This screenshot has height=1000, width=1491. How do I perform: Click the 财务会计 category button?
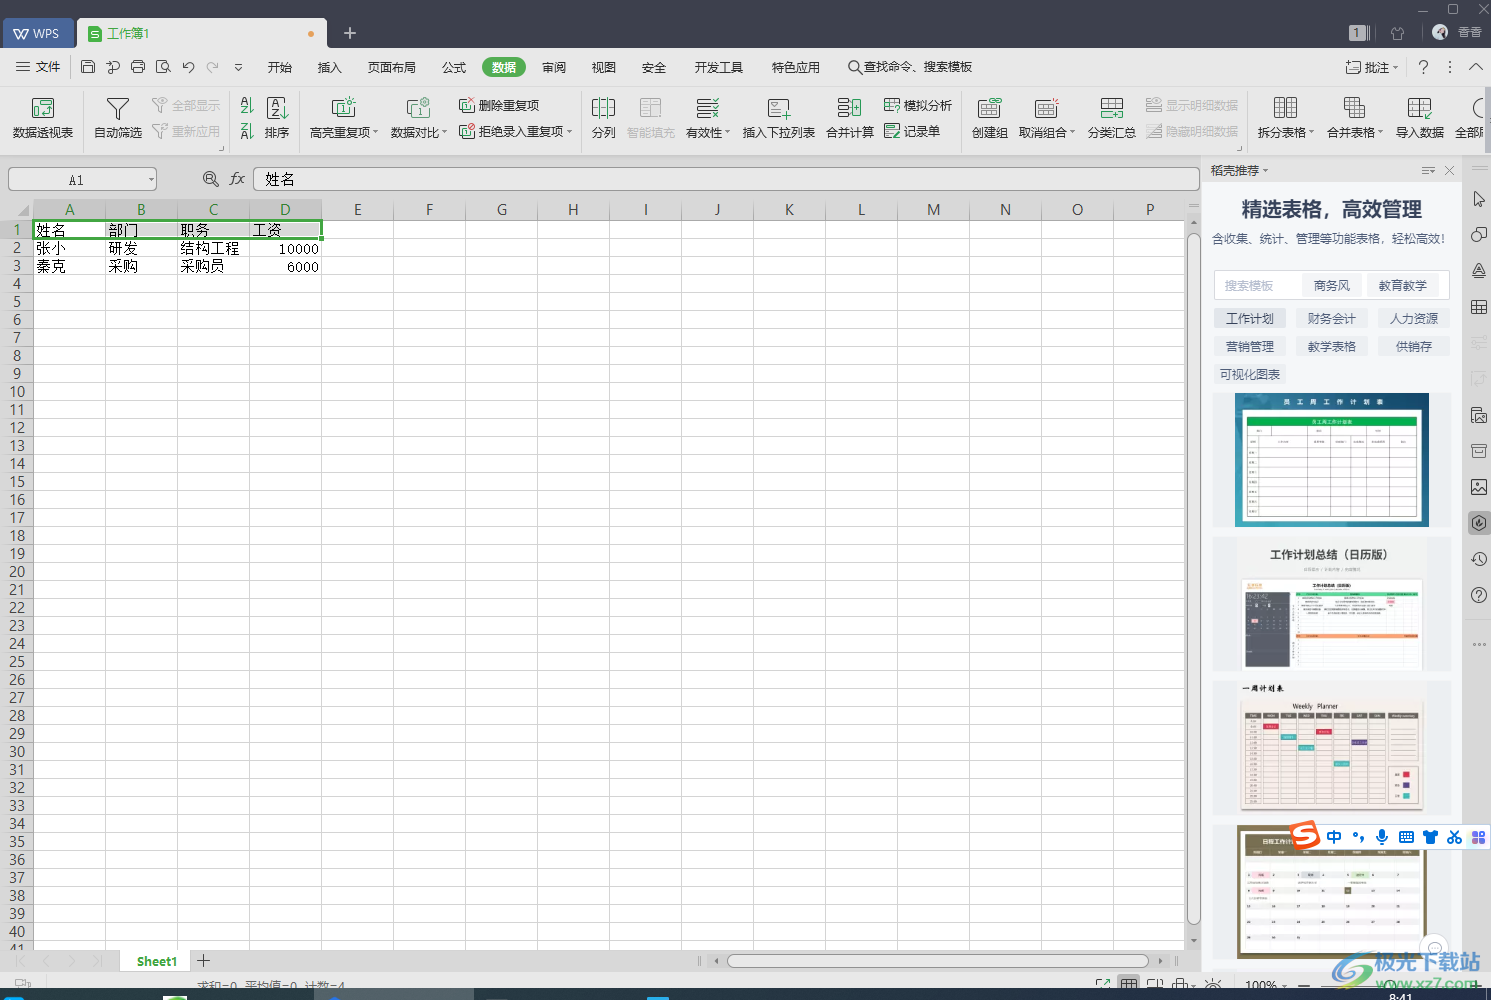1331,318
